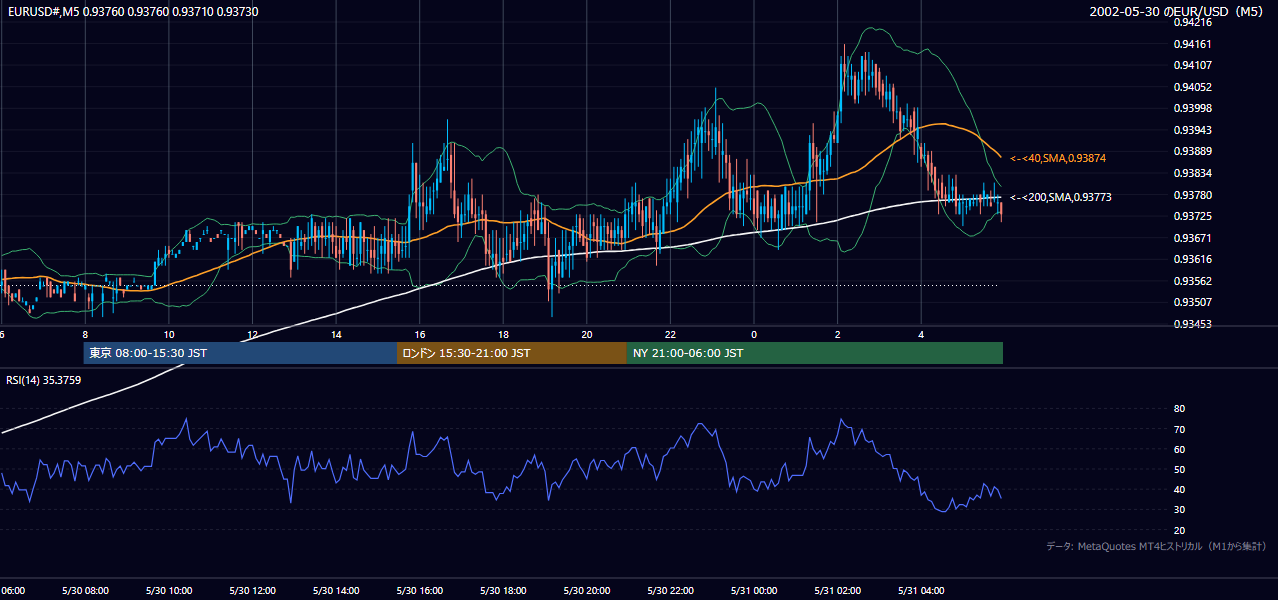This screenshot has height=600, width=1278.
Task: Click the hour label 16 under price chart
Action: point(420,335)
